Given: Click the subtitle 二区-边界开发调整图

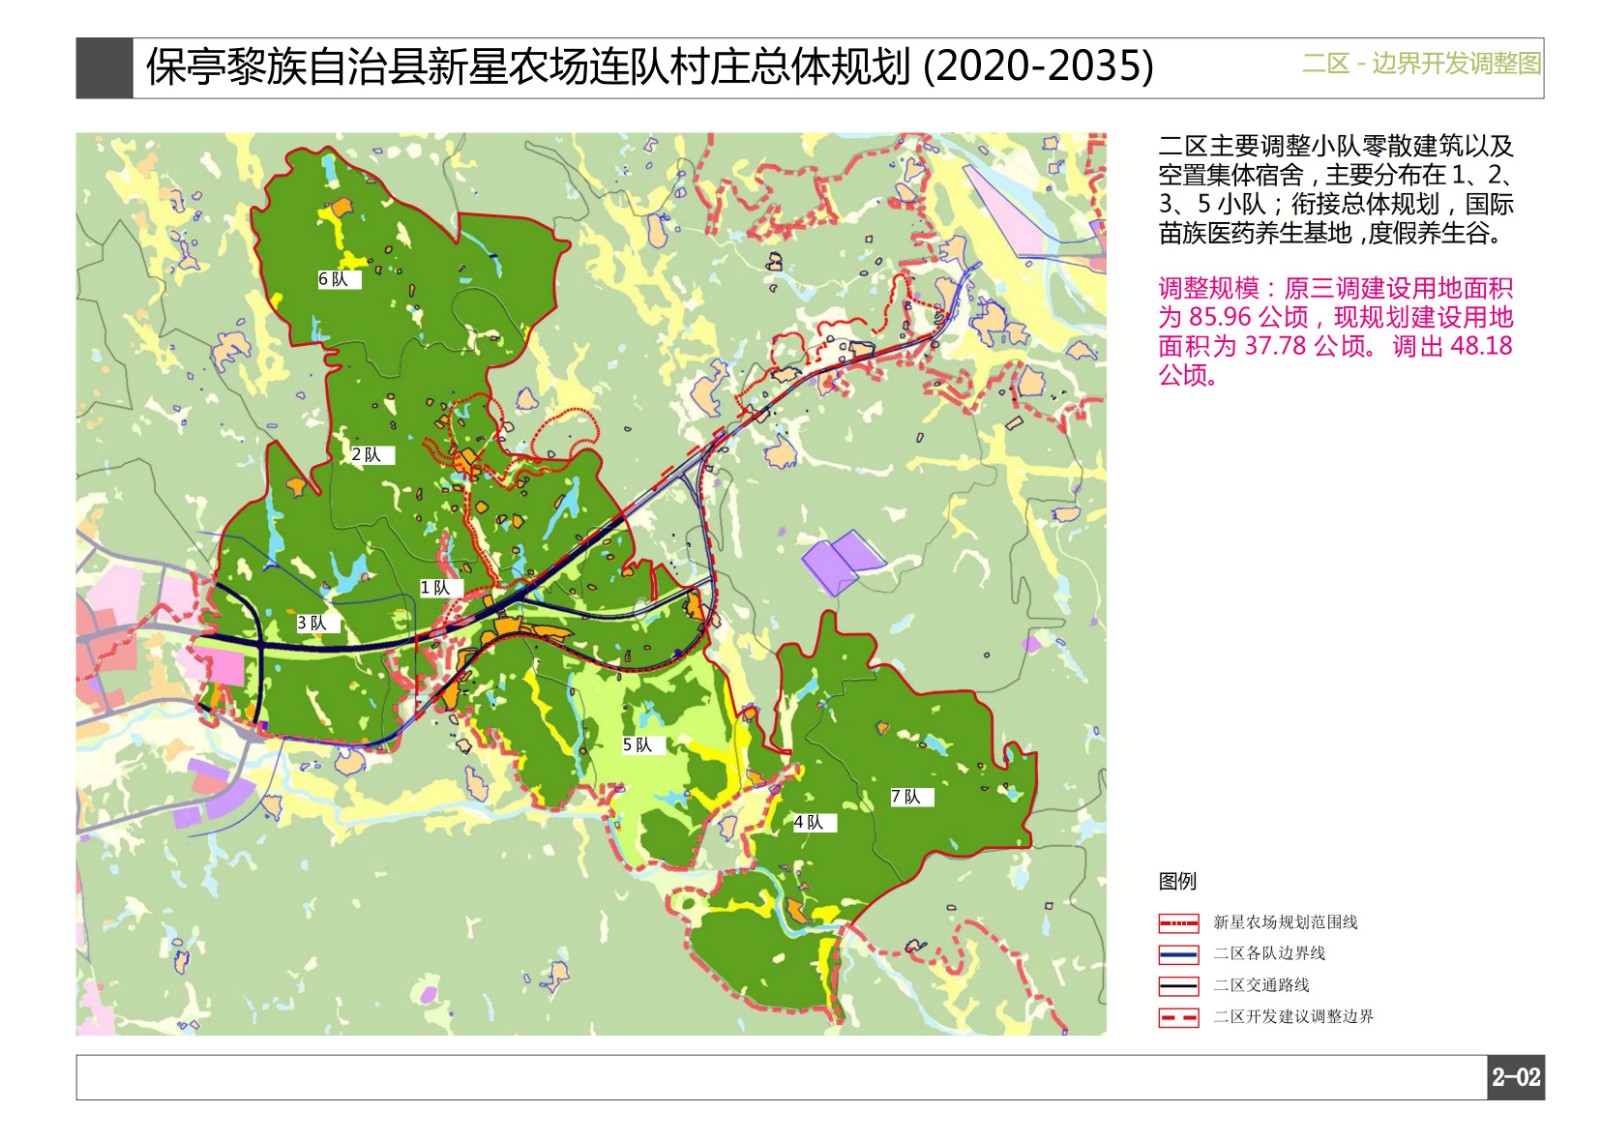Looking at the screenshot, I should tap(1421, 64).
